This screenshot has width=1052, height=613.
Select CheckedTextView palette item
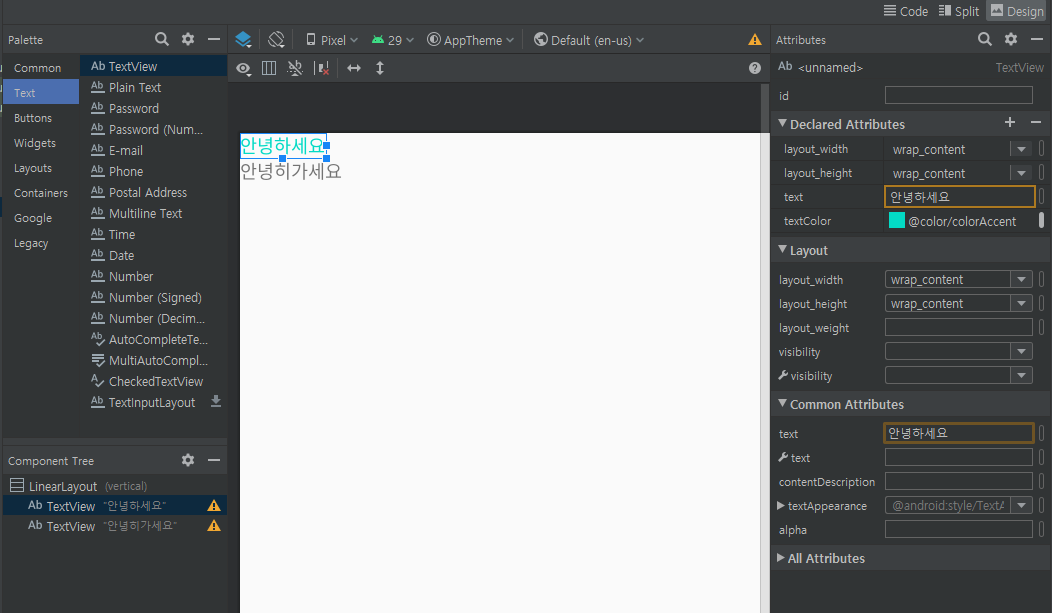[154, 381]
